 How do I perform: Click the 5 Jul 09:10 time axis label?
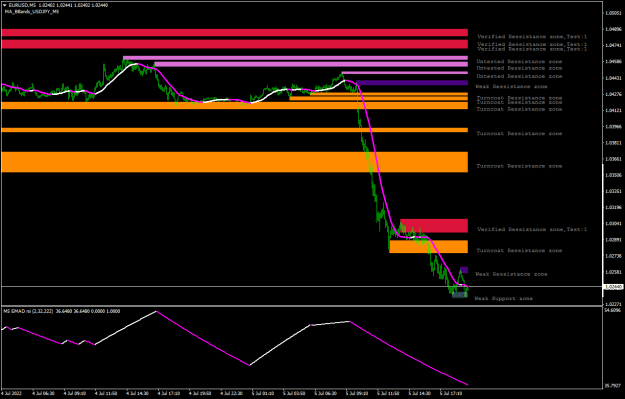coord(357,393)
